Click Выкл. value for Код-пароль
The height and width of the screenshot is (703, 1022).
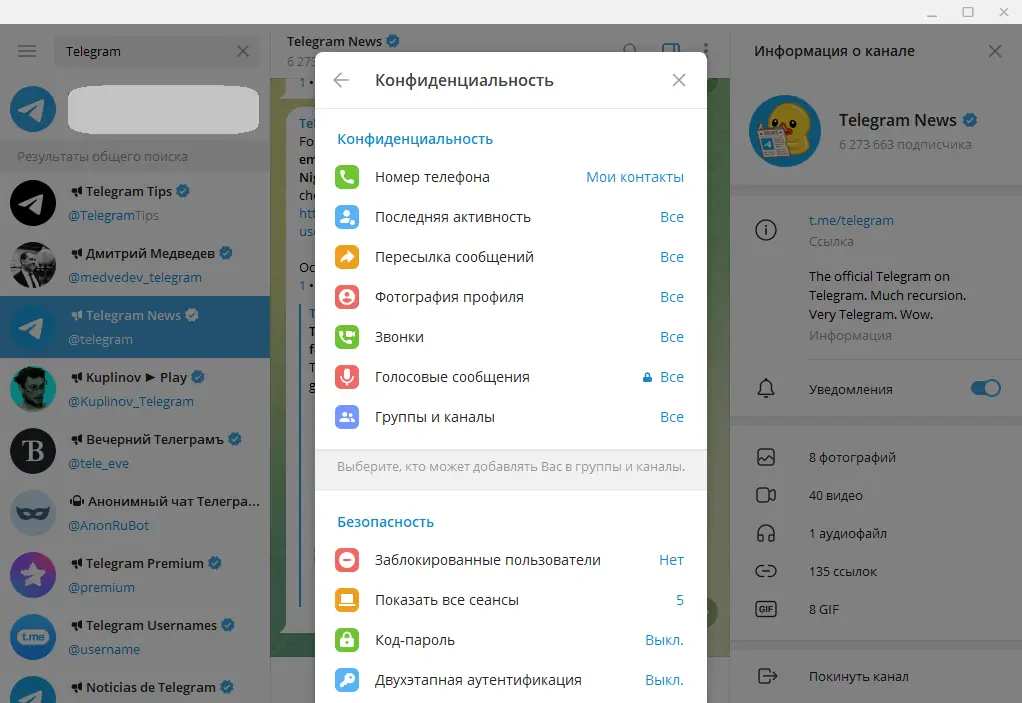(664, 640)
